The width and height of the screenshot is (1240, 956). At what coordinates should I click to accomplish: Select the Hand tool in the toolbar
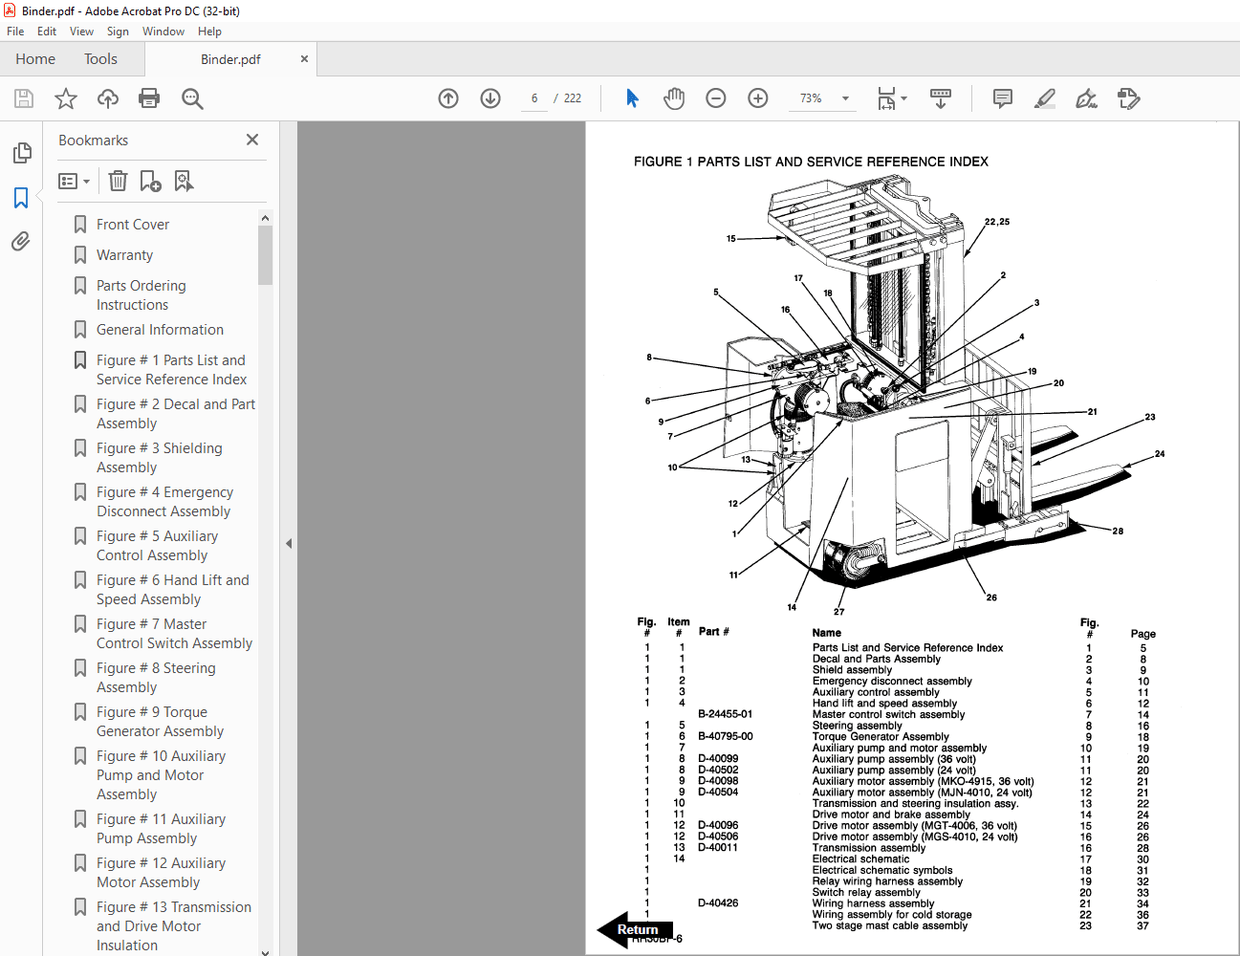tap(673, 98)
